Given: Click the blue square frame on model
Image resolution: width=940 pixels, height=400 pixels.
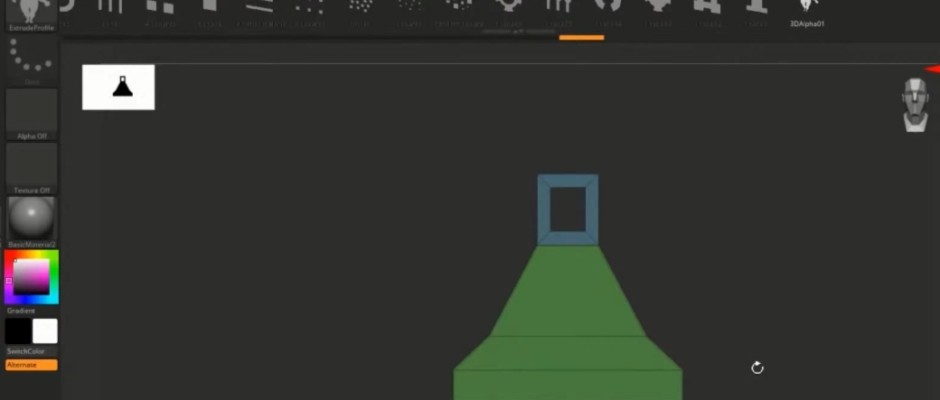Looking at the screenshot, I should pyautogui.click(x=568, y=181).
